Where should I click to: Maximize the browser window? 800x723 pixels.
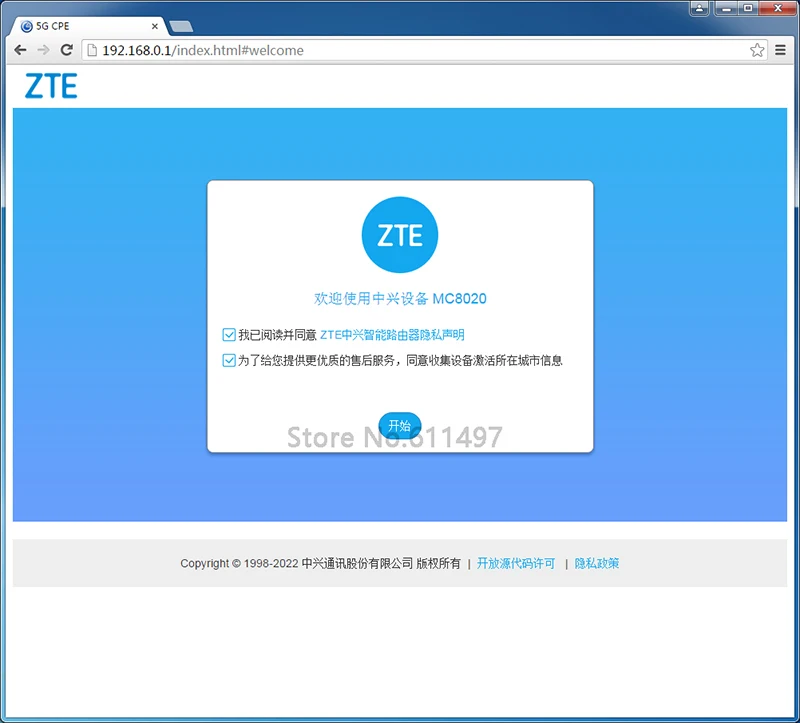pos(747,8)
